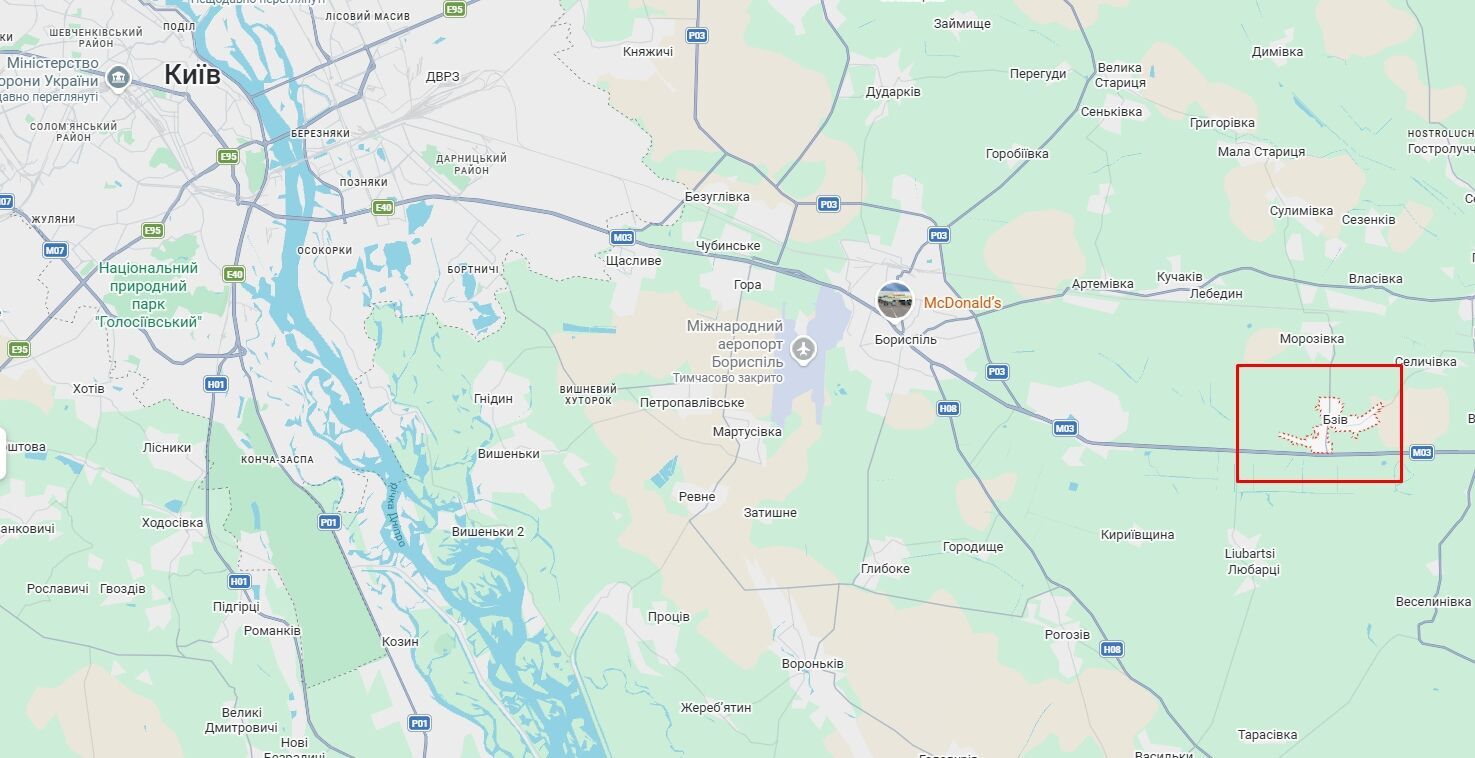
Task: Click the Любарці village label
Action: pos(1253,569)
